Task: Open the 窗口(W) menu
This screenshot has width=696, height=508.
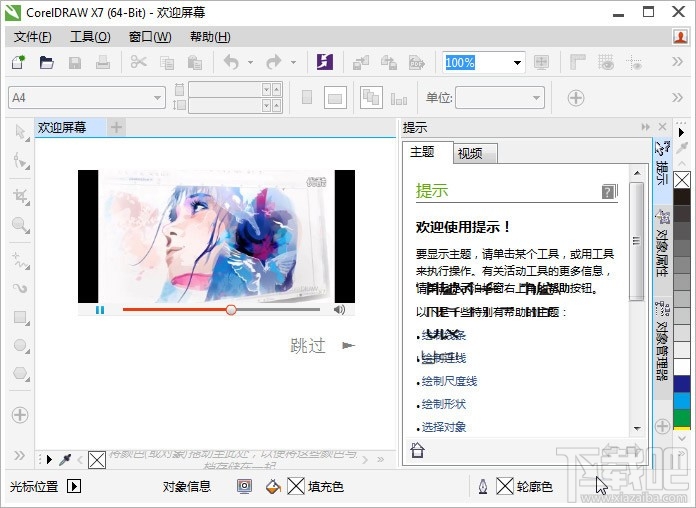Action: tap(150, 37)
